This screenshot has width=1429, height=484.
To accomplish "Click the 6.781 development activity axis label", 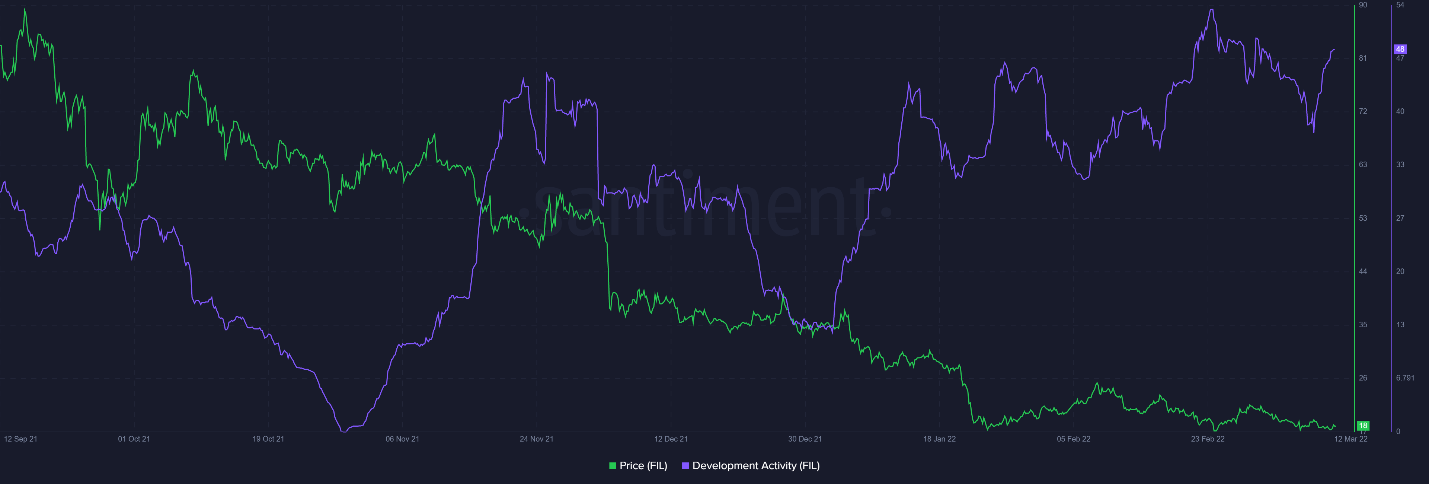I will [1403, 378].
